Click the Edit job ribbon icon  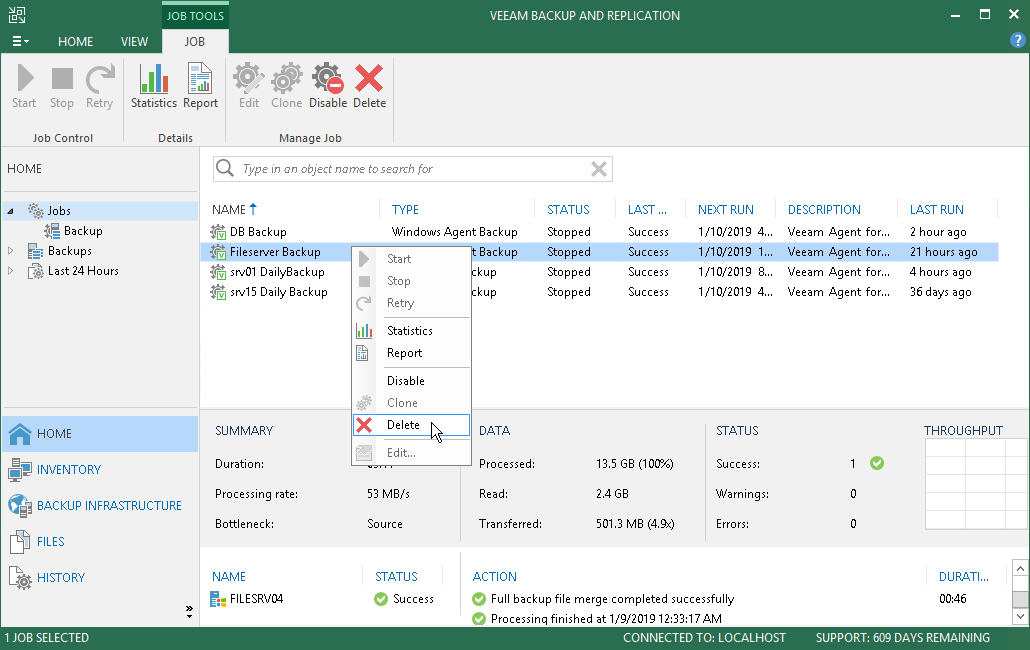pos(249,86)
